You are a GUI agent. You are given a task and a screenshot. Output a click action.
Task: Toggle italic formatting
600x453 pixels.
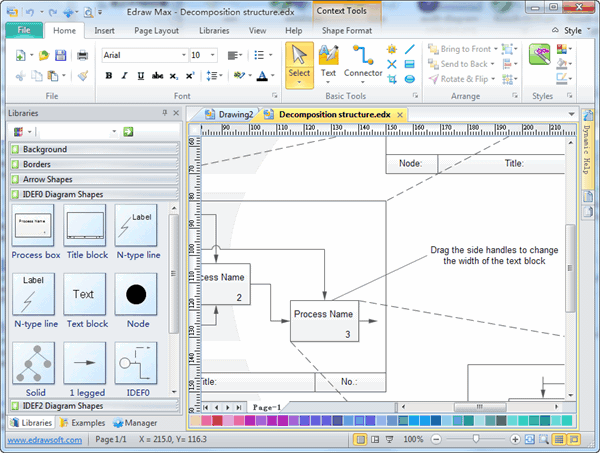point(124,76)
